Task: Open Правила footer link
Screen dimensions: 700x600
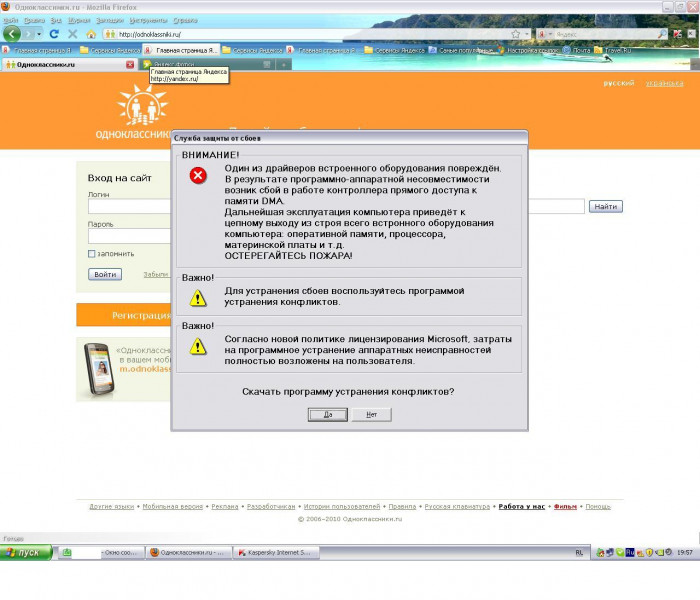Action: [x=402, y=507]
